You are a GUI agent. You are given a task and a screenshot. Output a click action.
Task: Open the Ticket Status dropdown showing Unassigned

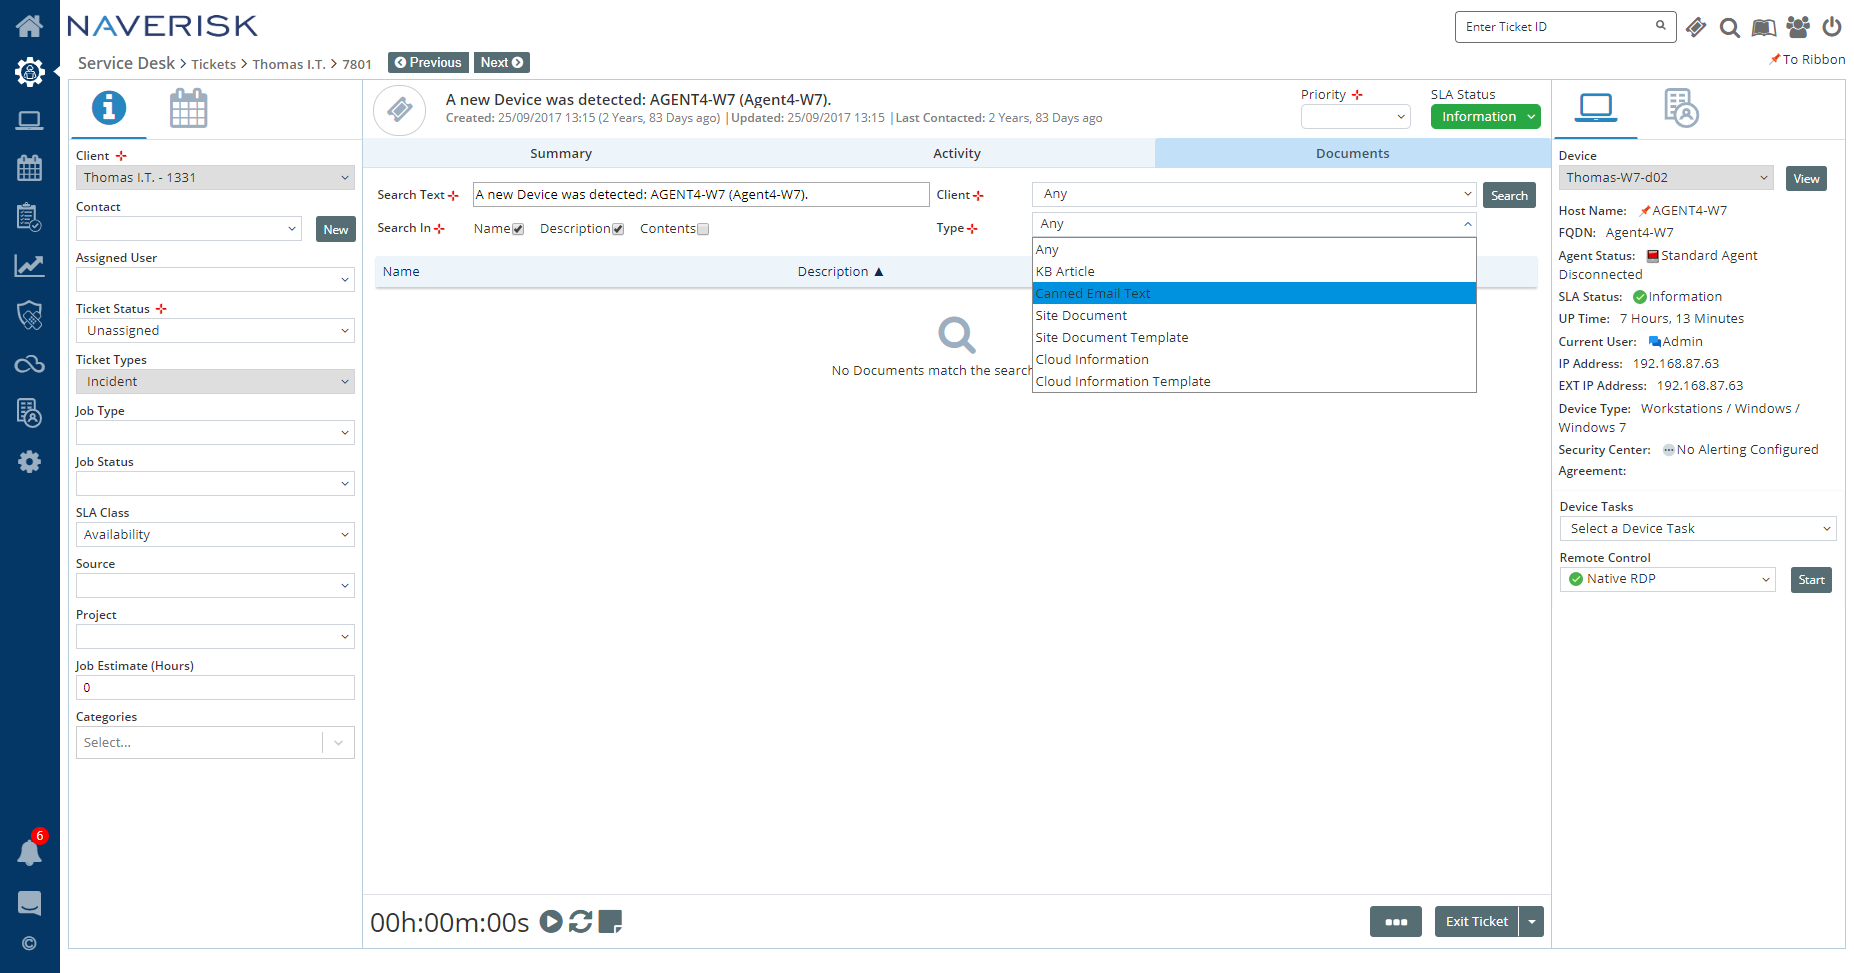[x=215, y=331]
